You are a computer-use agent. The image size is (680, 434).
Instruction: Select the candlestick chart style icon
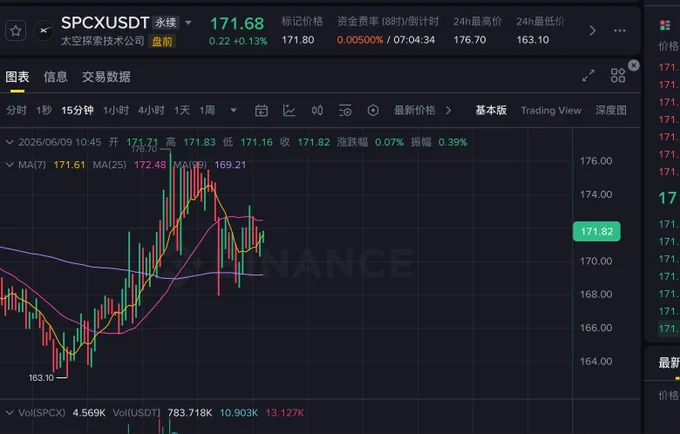(x=317, y=111)
